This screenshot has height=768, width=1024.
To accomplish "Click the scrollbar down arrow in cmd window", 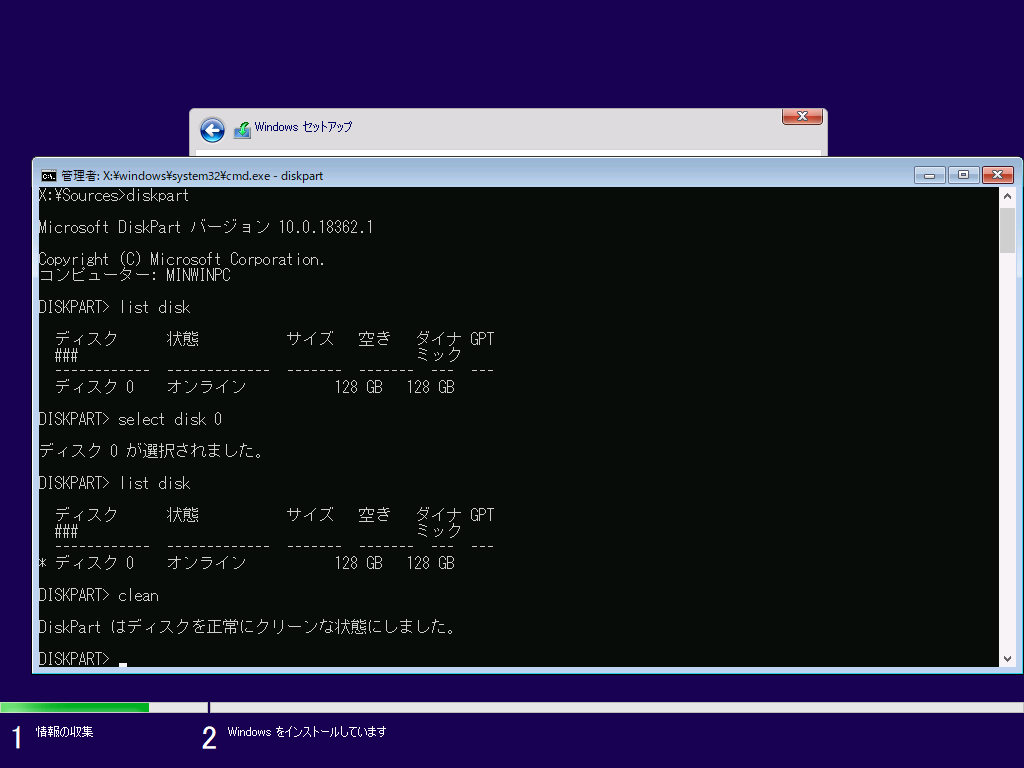I will tap(1007, 659).
